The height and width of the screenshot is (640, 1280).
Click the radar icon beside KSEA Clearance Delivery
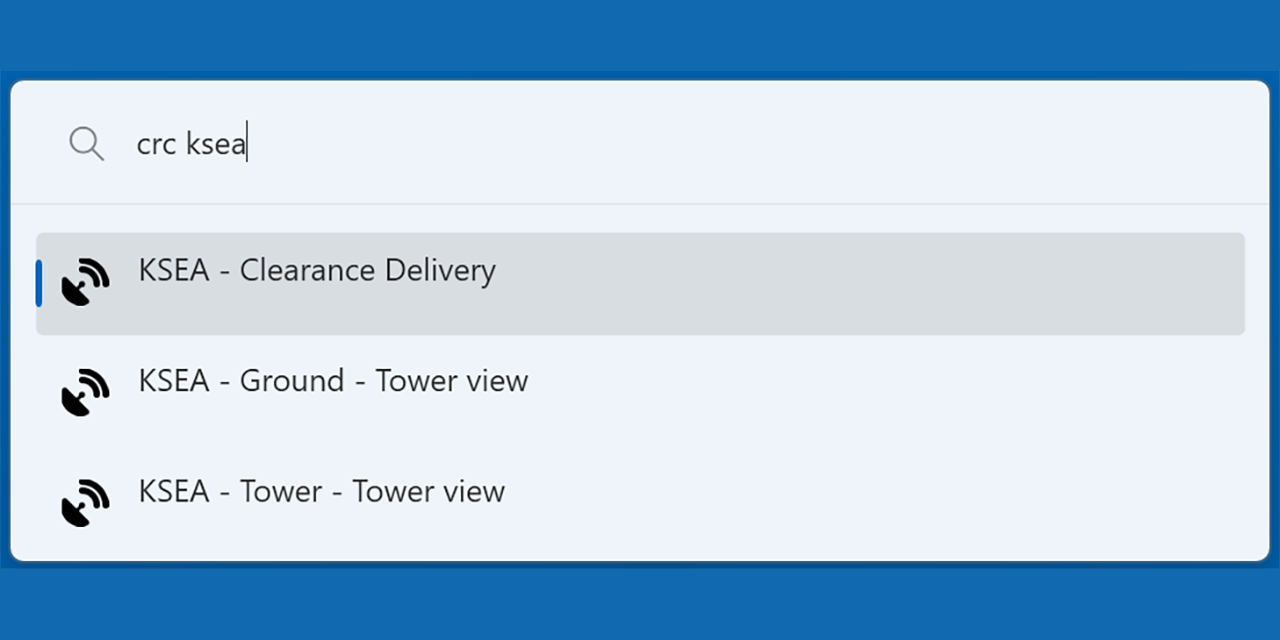point(86,283)
